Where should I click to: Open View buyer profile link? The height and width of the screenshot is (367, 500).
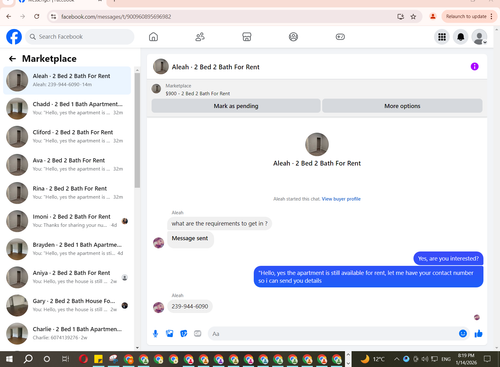point(341,199)
